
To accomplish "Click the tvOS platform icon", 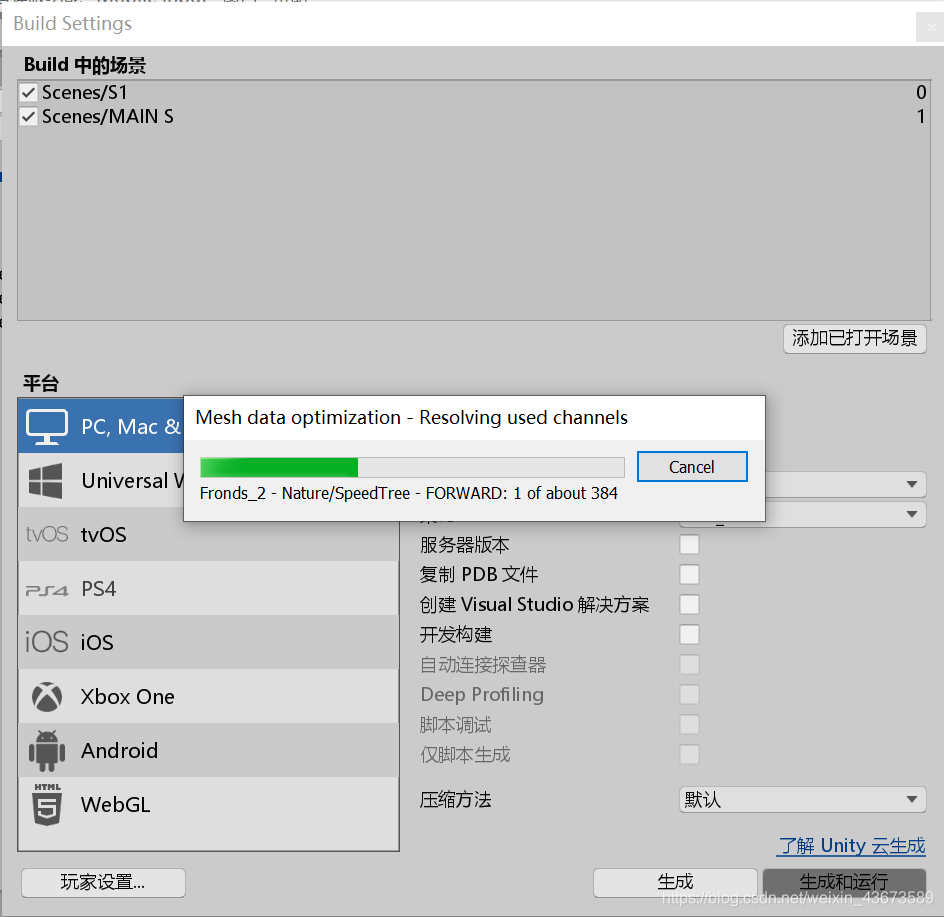I will [46, 534].
